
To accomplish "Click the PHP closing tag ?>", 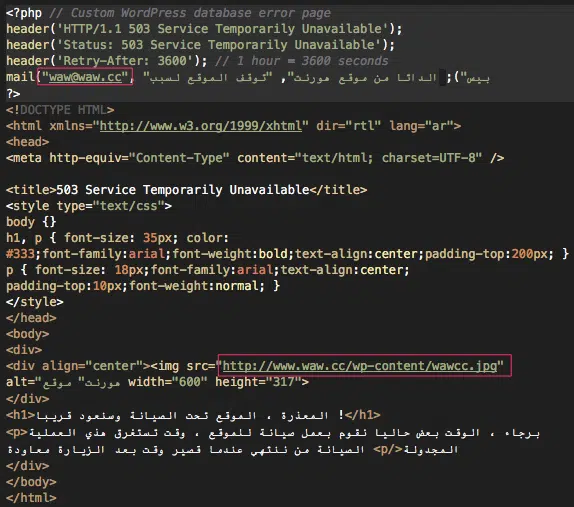I will (x=13, y=94).
